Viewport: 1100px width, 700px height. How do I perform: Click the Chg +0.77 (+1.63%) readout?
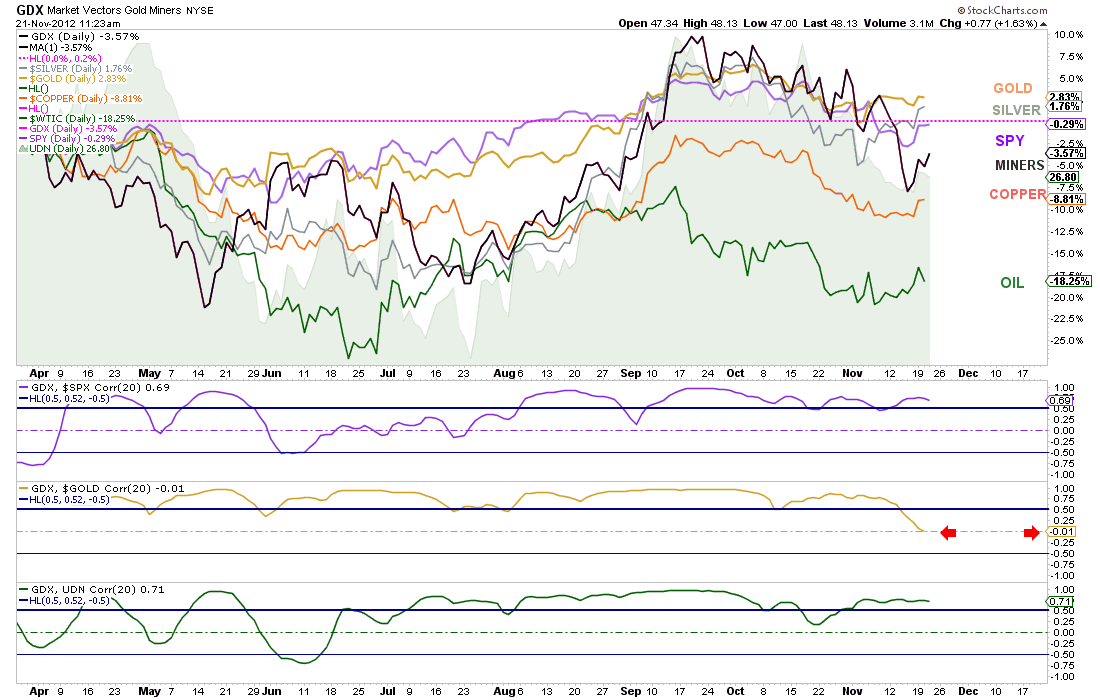[988, 23]
